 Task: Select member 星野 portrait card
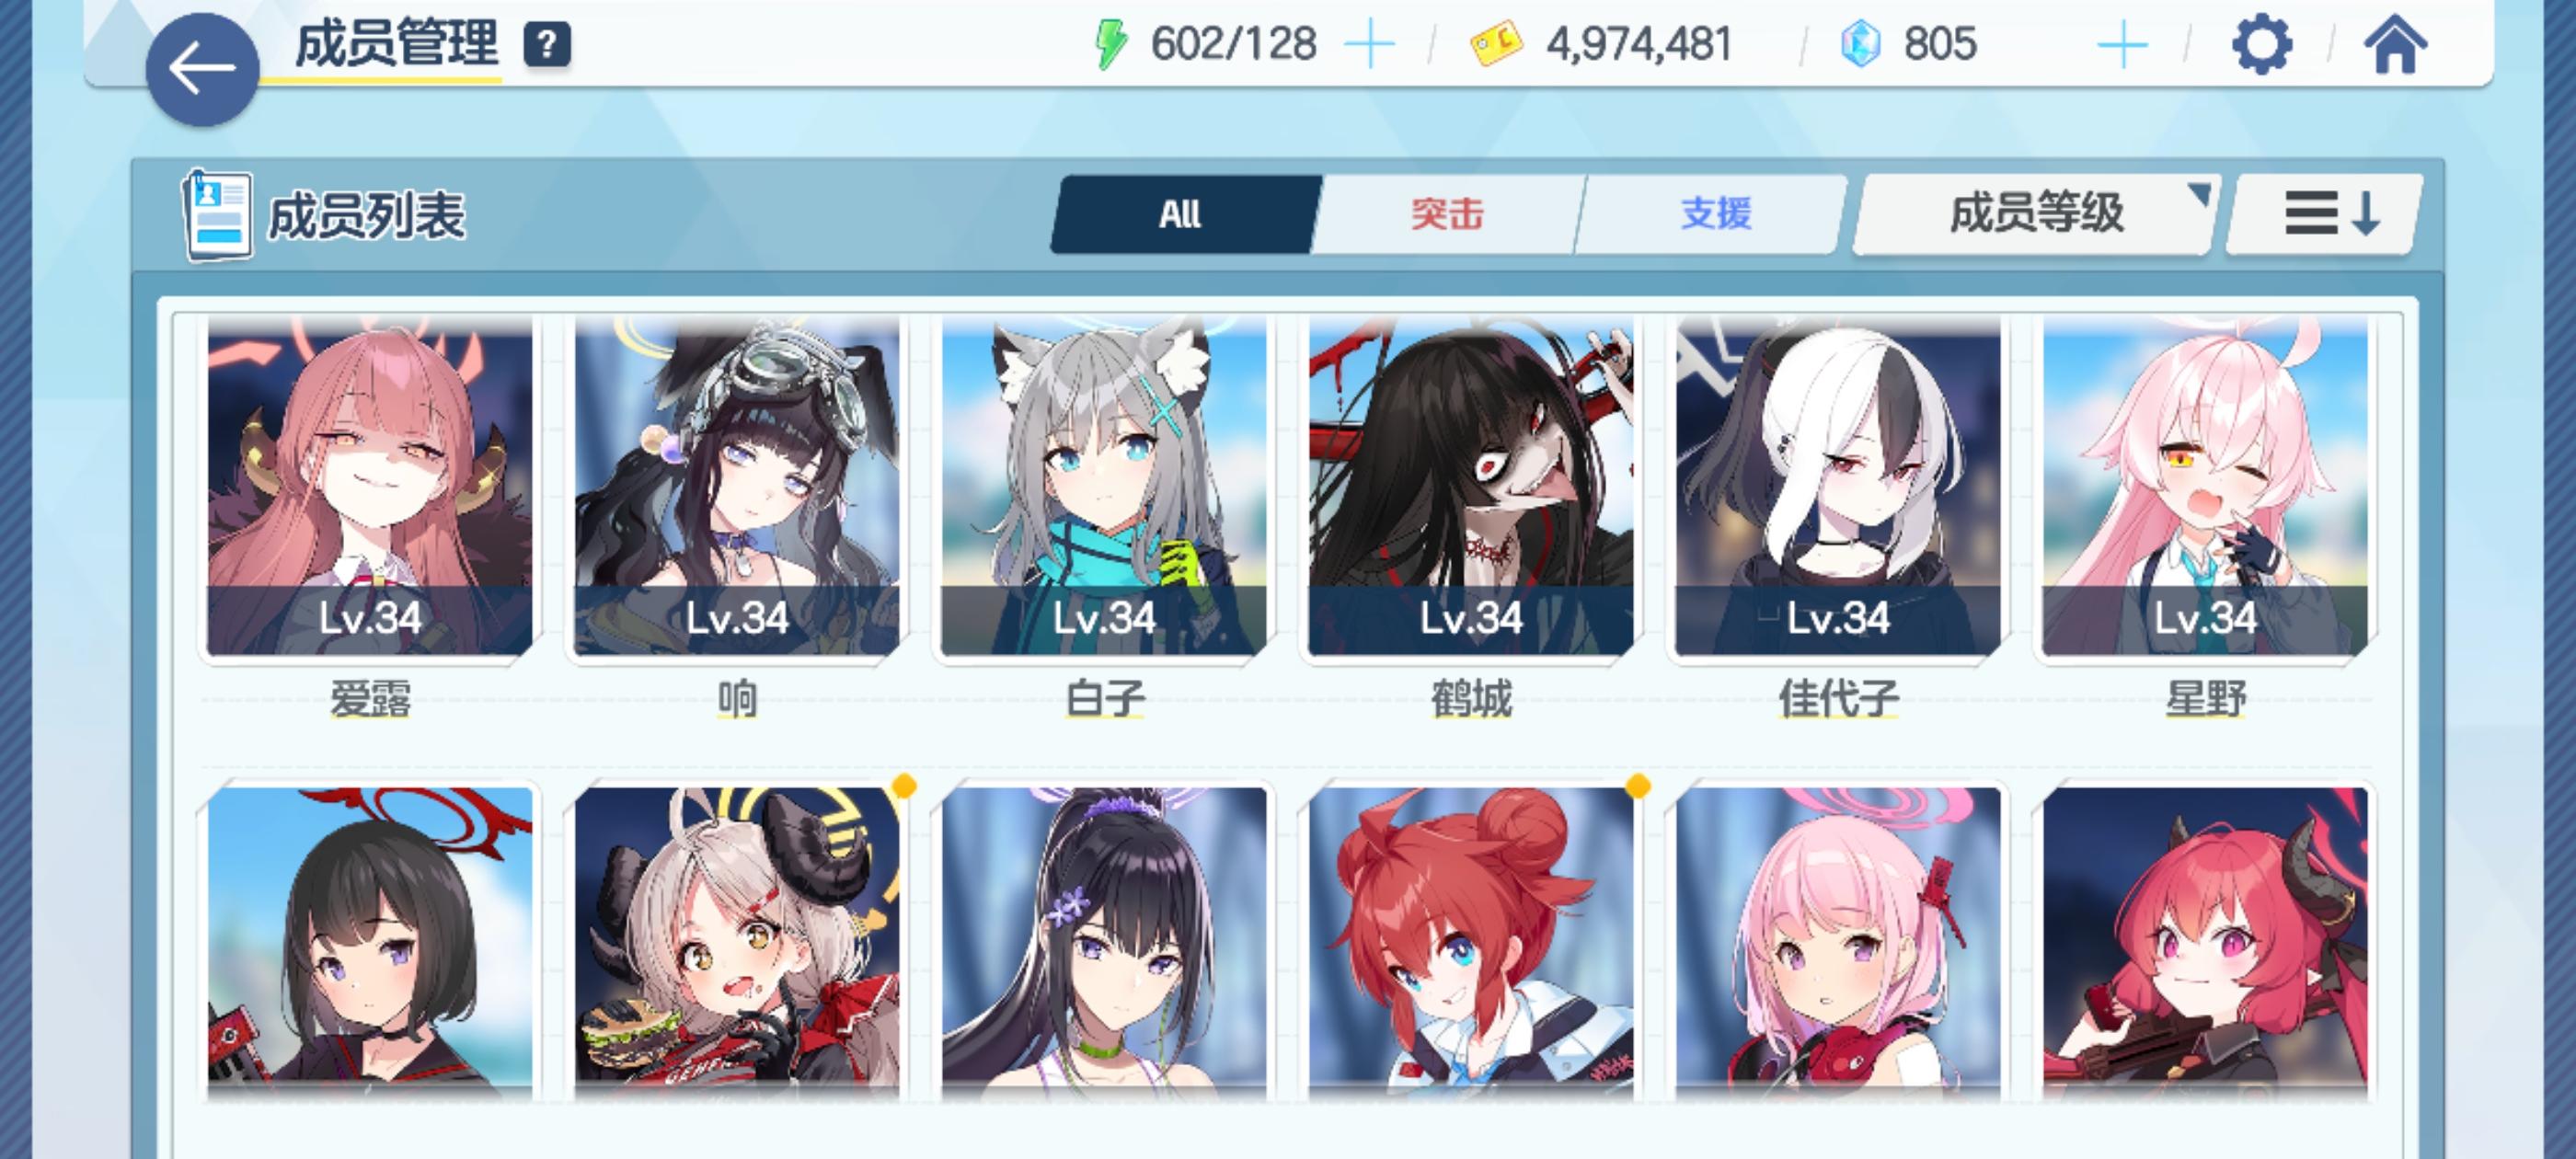pos(2205,487)
